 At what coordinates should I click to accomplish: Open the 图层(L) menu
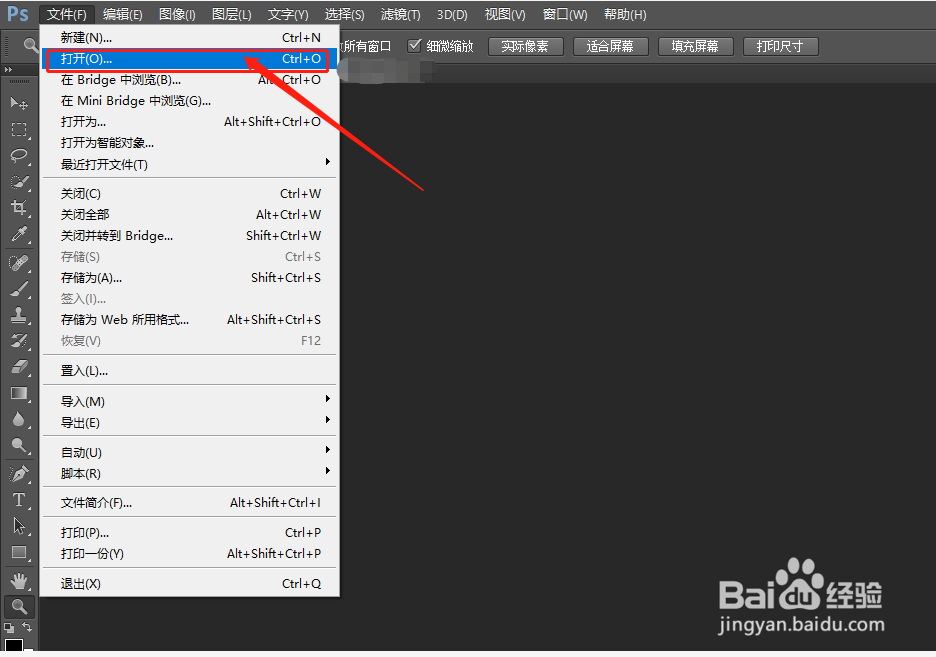232,14
